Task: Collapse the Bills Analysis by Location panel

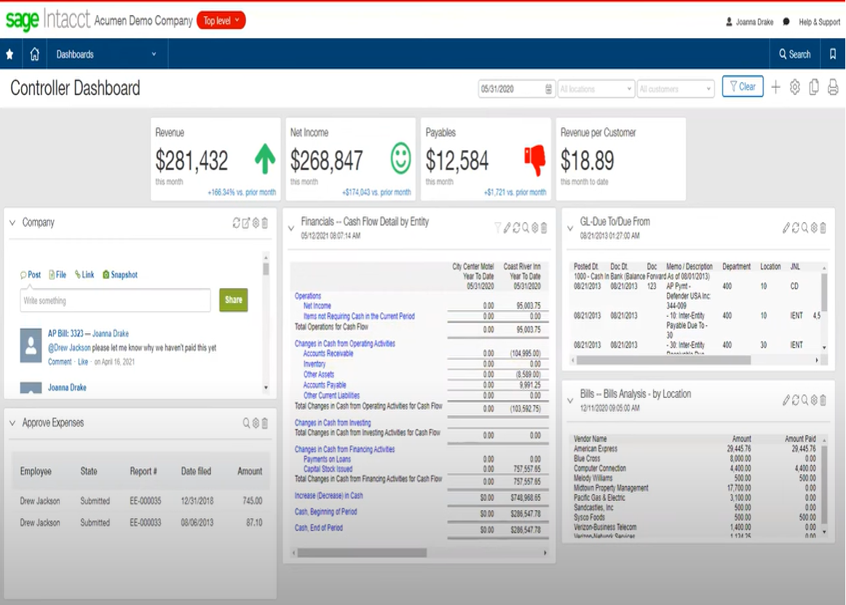Action: click(570, 400)
